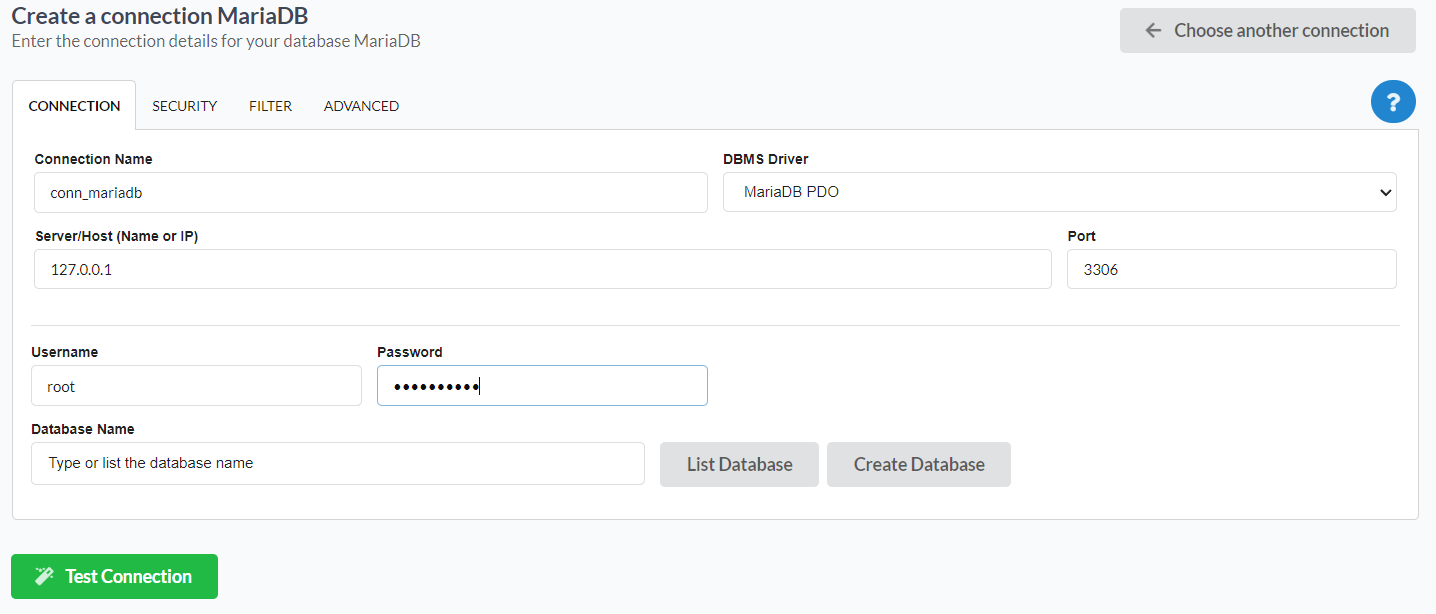
Task: Click the magic wand icon on Test Connection
Action: tap(44, 576)
